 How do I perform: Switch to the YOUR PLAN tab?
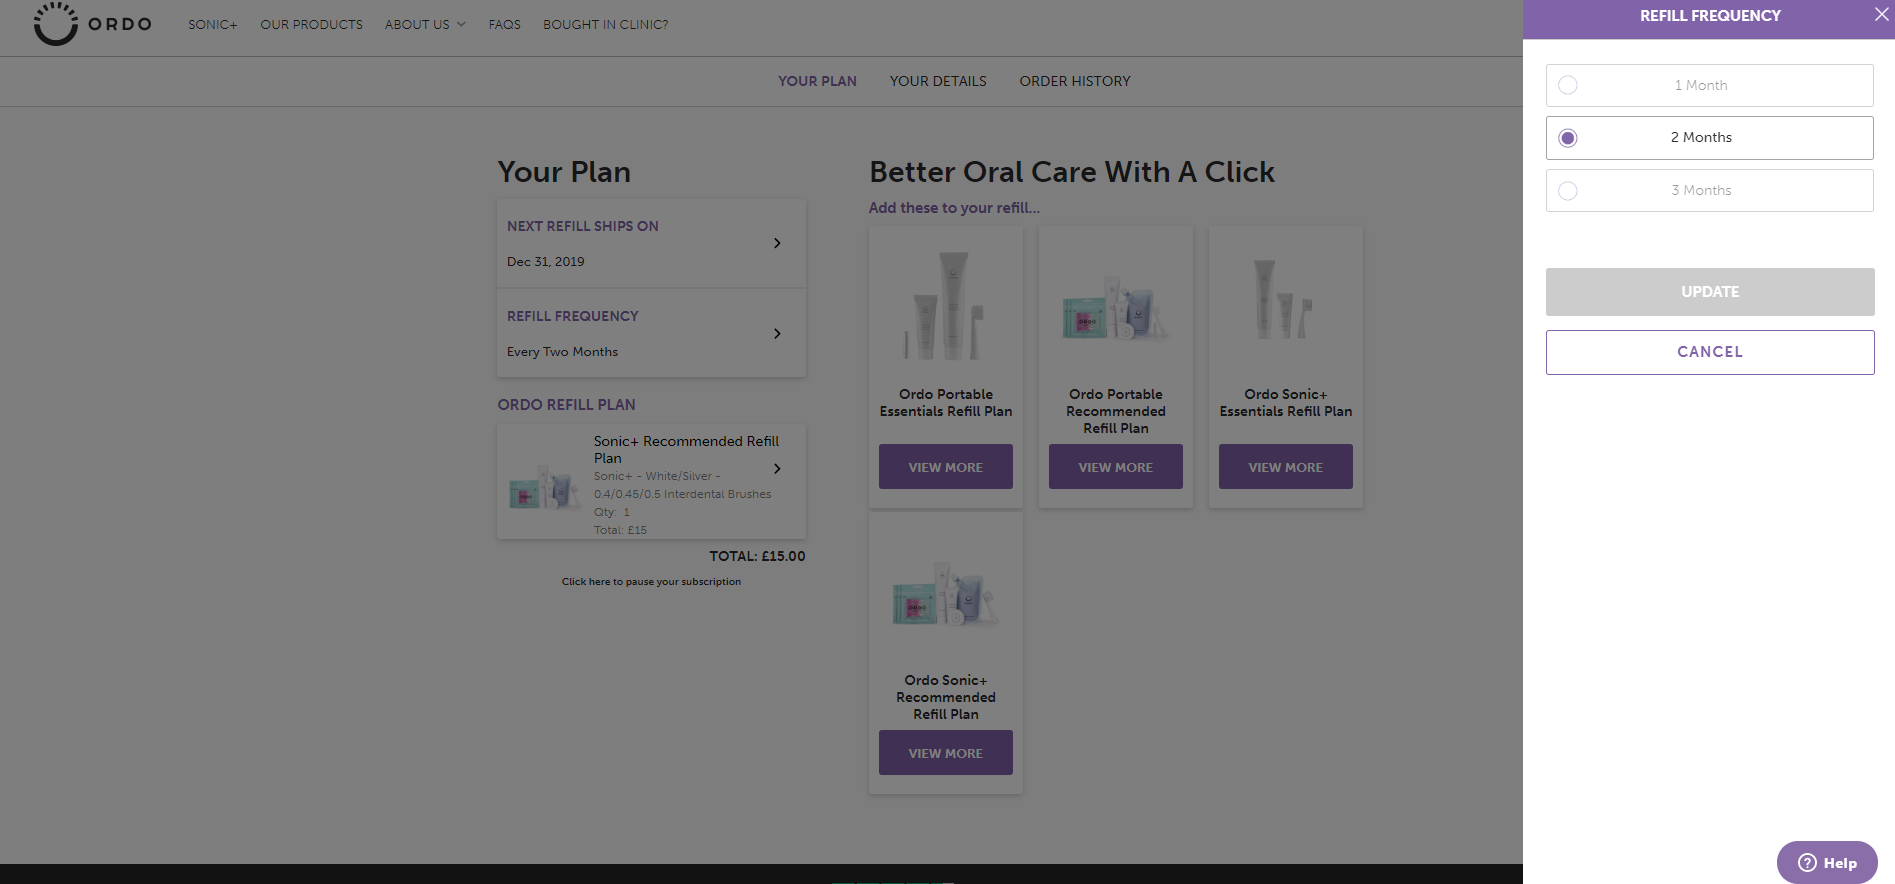pos(817,81)
